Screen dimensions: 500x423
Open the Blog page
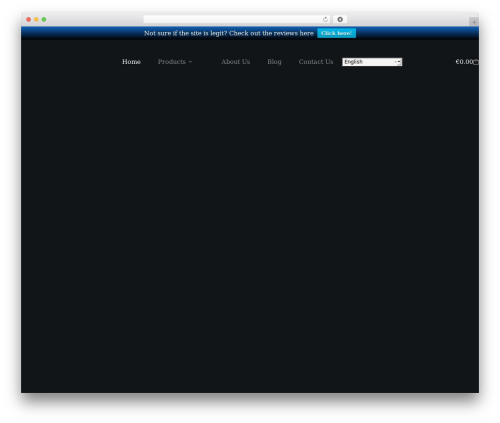coord(274,62)
